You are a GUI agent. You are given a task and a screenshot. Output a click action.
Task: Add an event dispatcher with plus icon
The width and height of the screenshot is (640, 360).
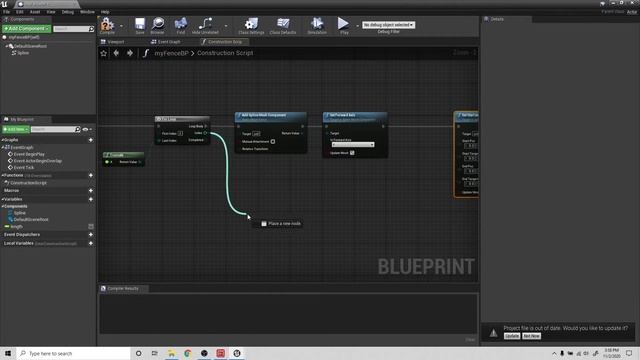point(91,235)
